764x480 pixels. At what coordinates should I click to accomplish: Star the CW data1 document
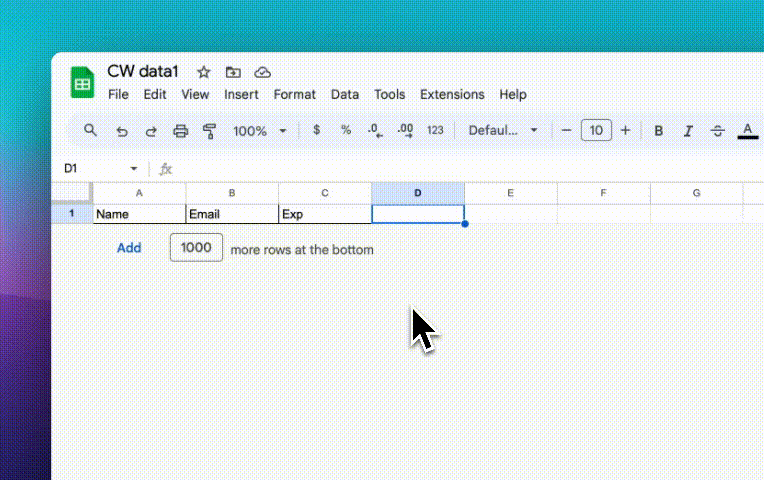point(203,73)
